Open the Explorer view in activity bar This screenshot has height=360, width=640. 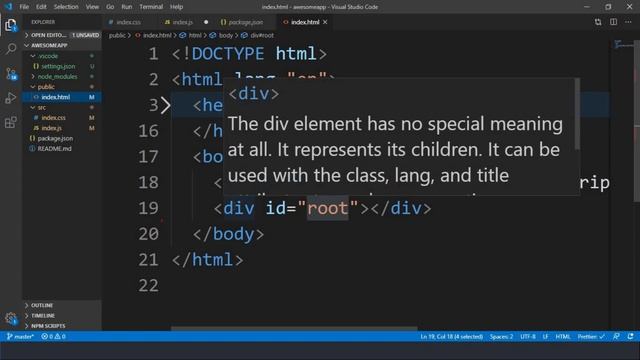point(11,25)
